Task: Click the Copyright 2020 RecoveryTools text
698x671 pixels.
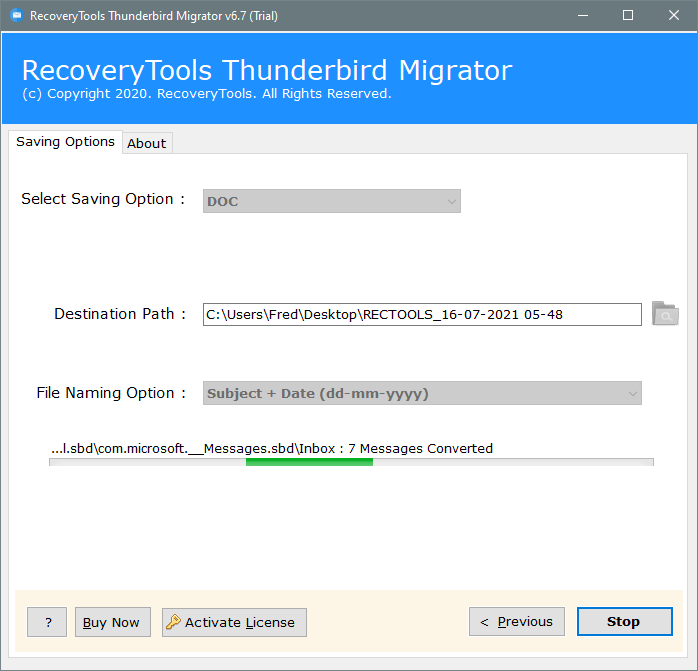Action: coord(207,94)
